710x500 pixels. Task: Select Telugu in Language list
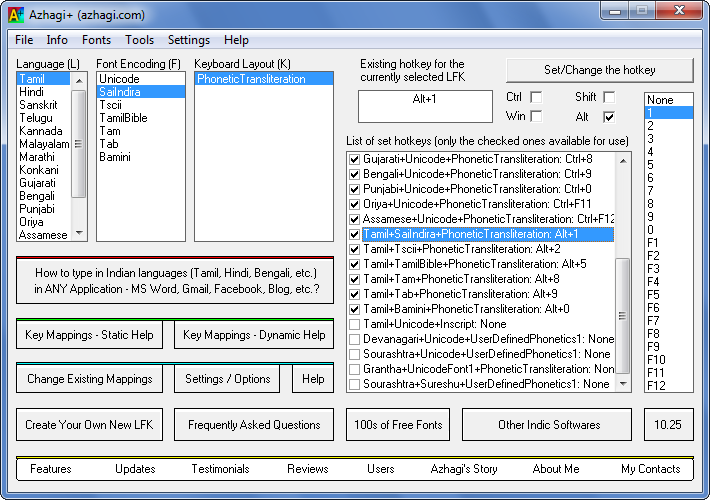coord(43,118)
